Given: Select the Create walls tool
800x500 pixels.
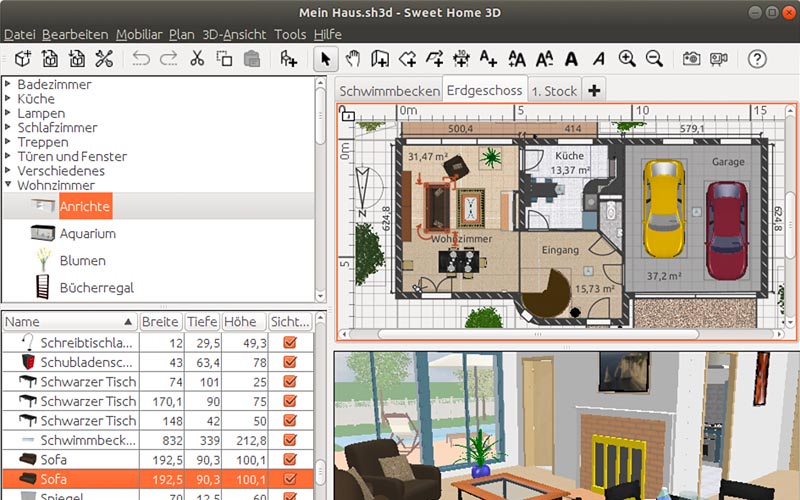Looking at the screenshot, I should click(380, 59).
